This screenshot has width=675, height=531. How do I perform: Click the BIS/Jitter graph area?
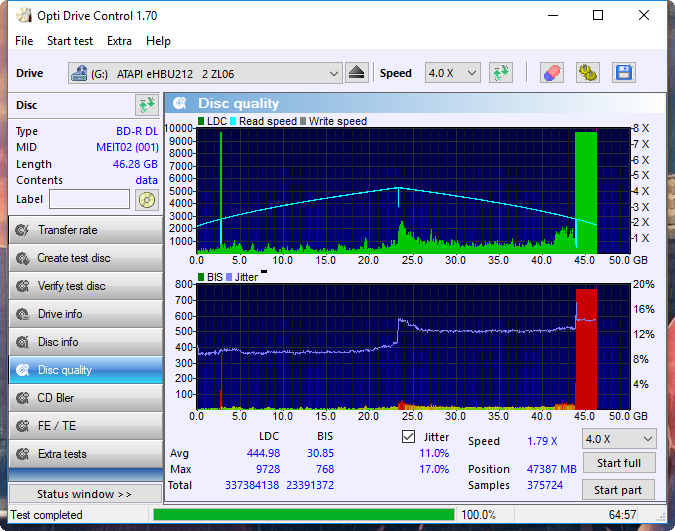point(413,347)
